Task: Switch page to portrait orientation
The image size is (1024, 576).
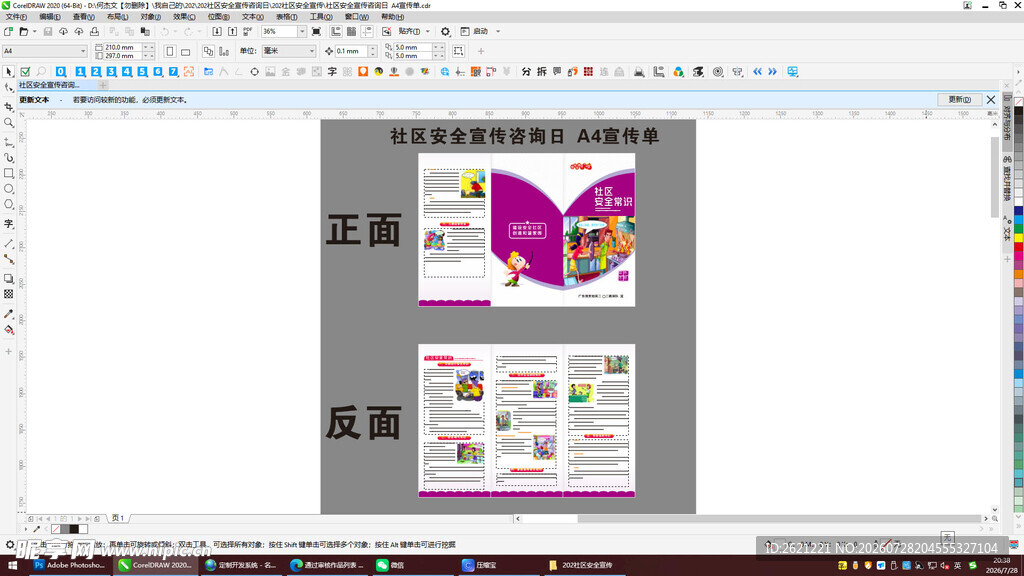Action: (170, 51)
